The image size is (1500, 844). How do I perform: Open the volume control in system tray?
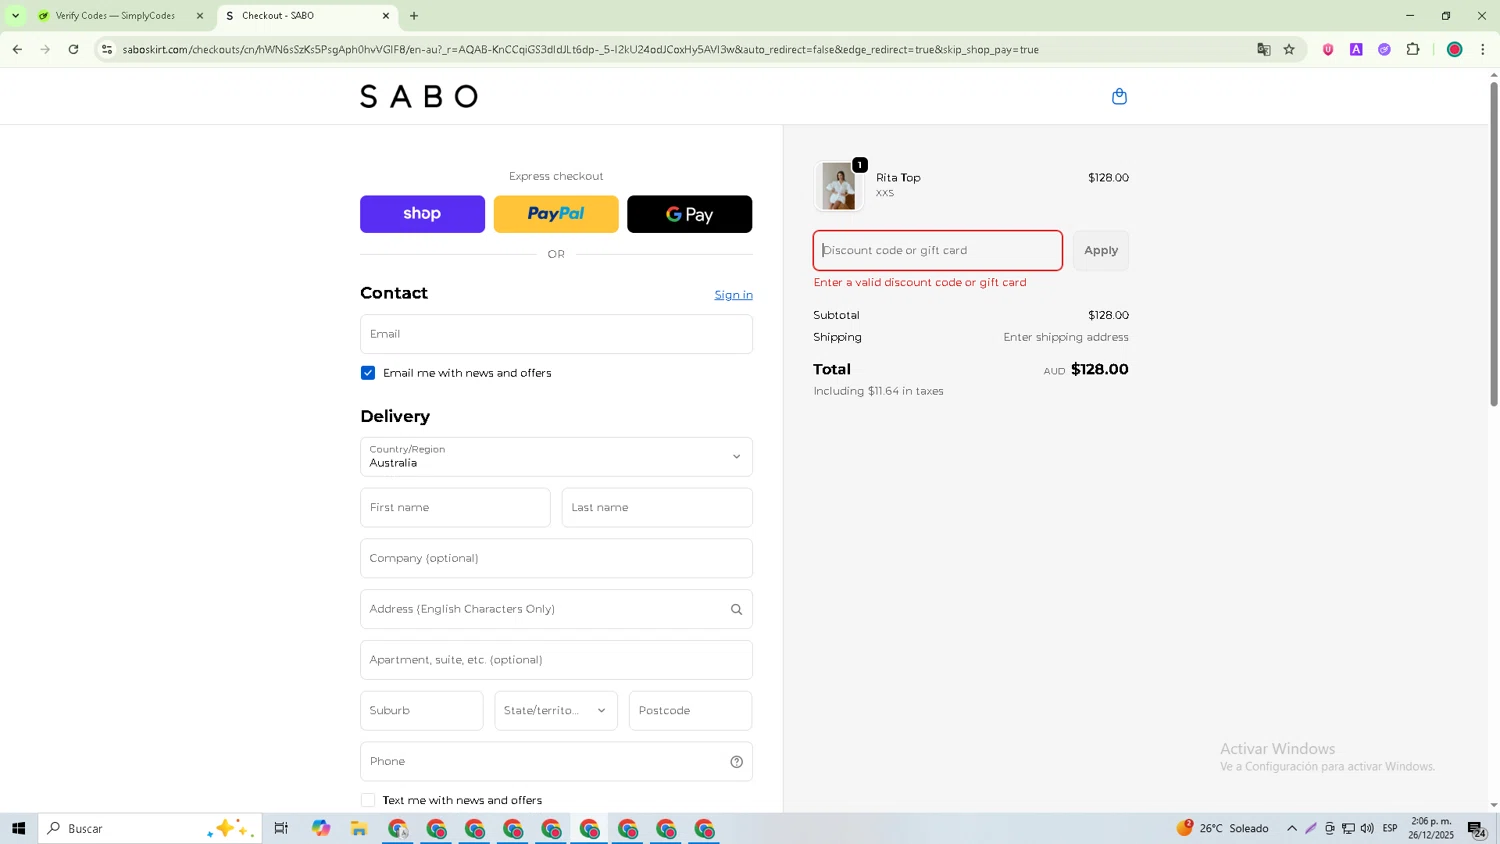[x=1367, y=829]
